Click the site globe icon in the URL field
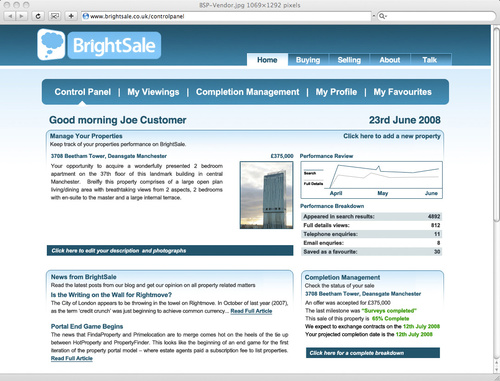The image size is (500, 381). tap(85, 16)
